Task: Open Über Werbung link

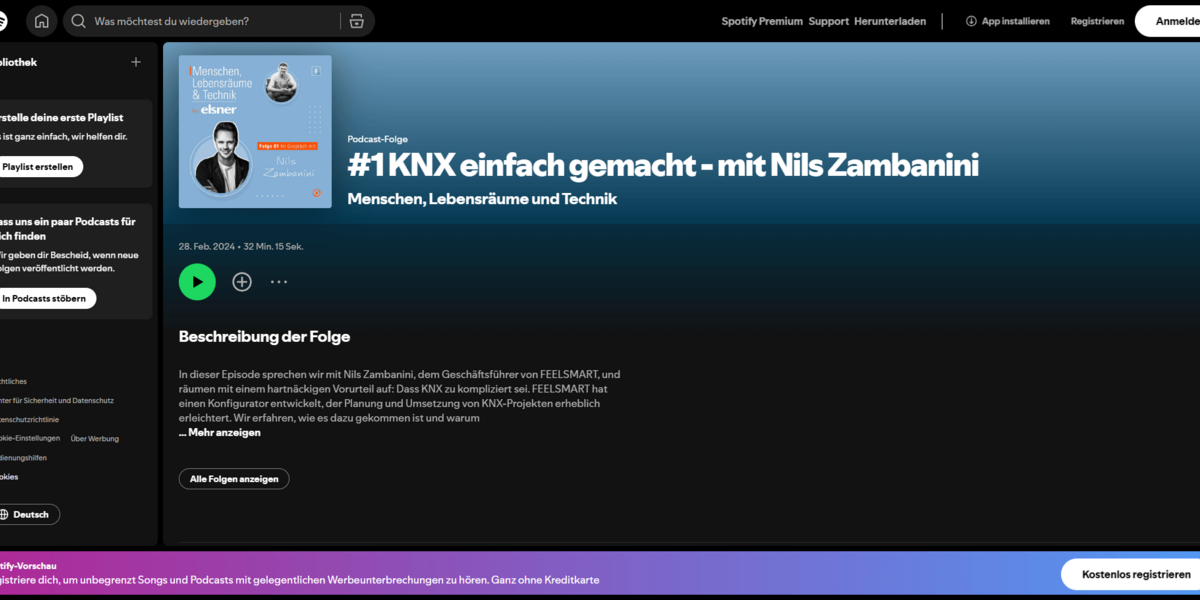Action: pos(95,438)
